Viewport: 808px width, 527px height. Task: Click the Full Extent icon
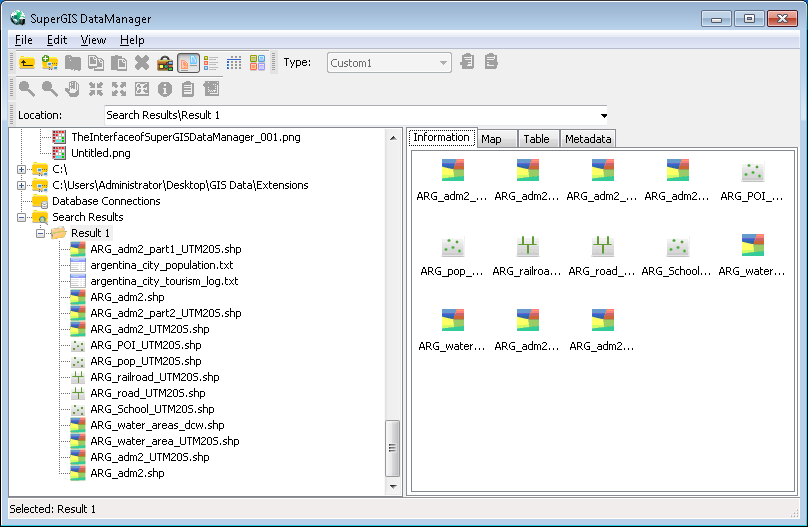click(142, 89)
